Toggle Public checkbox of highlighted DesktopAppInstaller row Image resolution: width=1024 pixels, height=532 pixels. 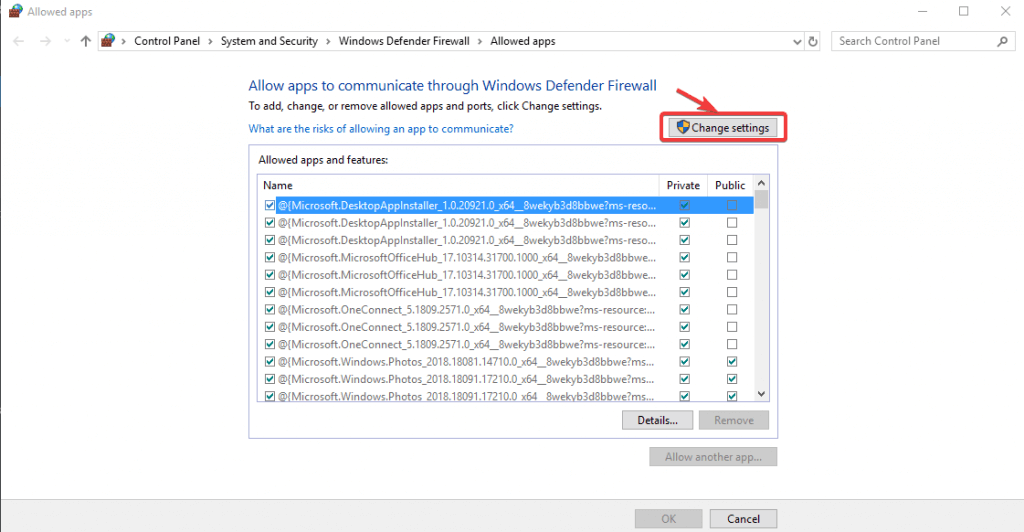coord(732,205)
